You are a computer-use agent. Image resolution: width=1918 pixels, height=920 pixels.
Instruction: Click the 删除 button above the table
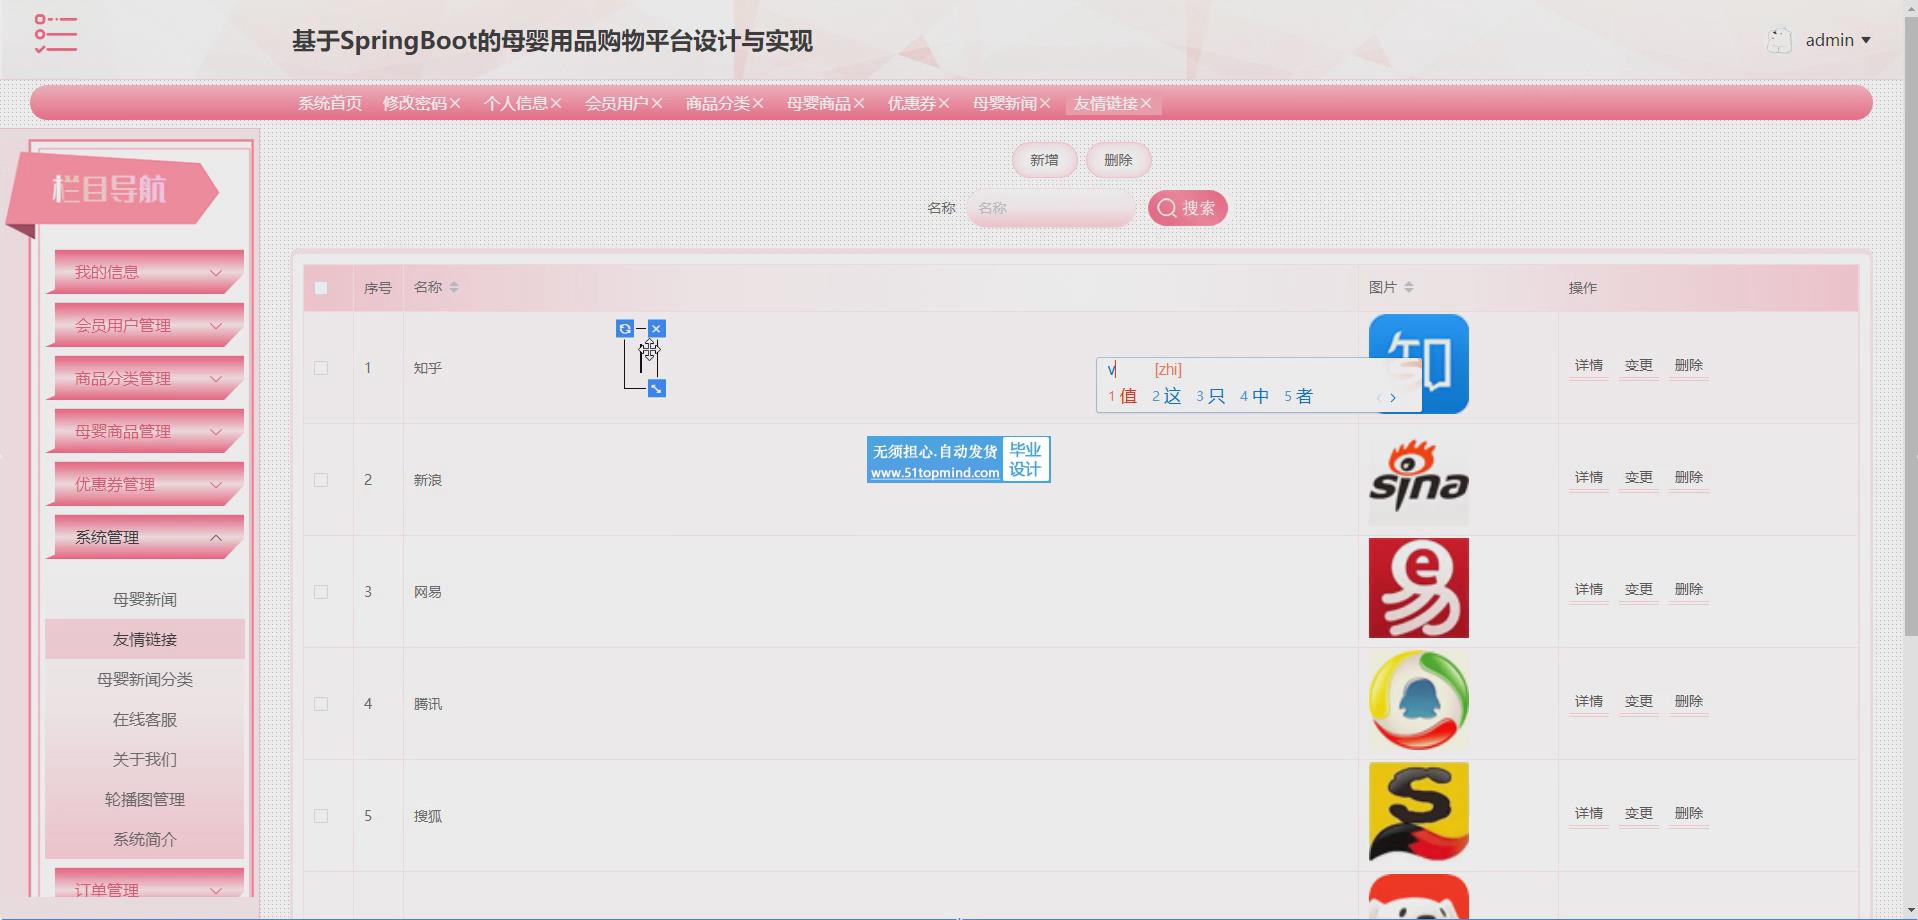pyautogui.click(x=1118, y=160)
